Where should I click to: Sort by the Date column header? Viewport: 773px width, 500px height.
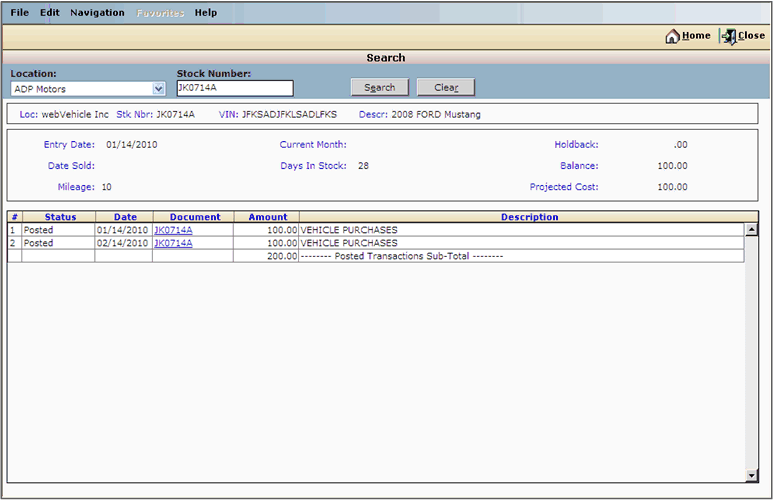pyautogui.click(x=125, y=217)
